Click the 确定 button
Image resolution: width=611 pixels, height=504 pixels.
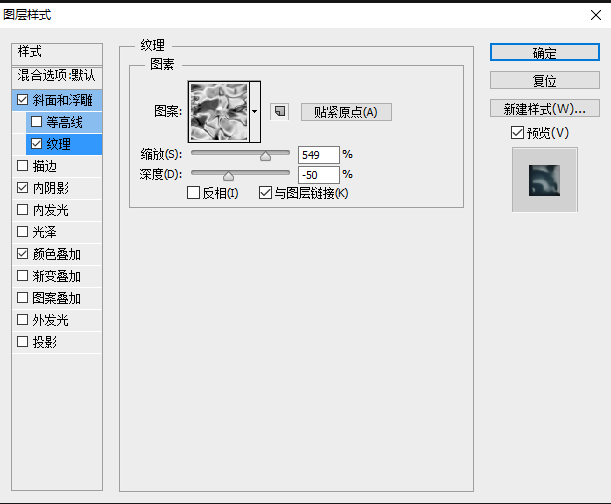pos(544,52)
